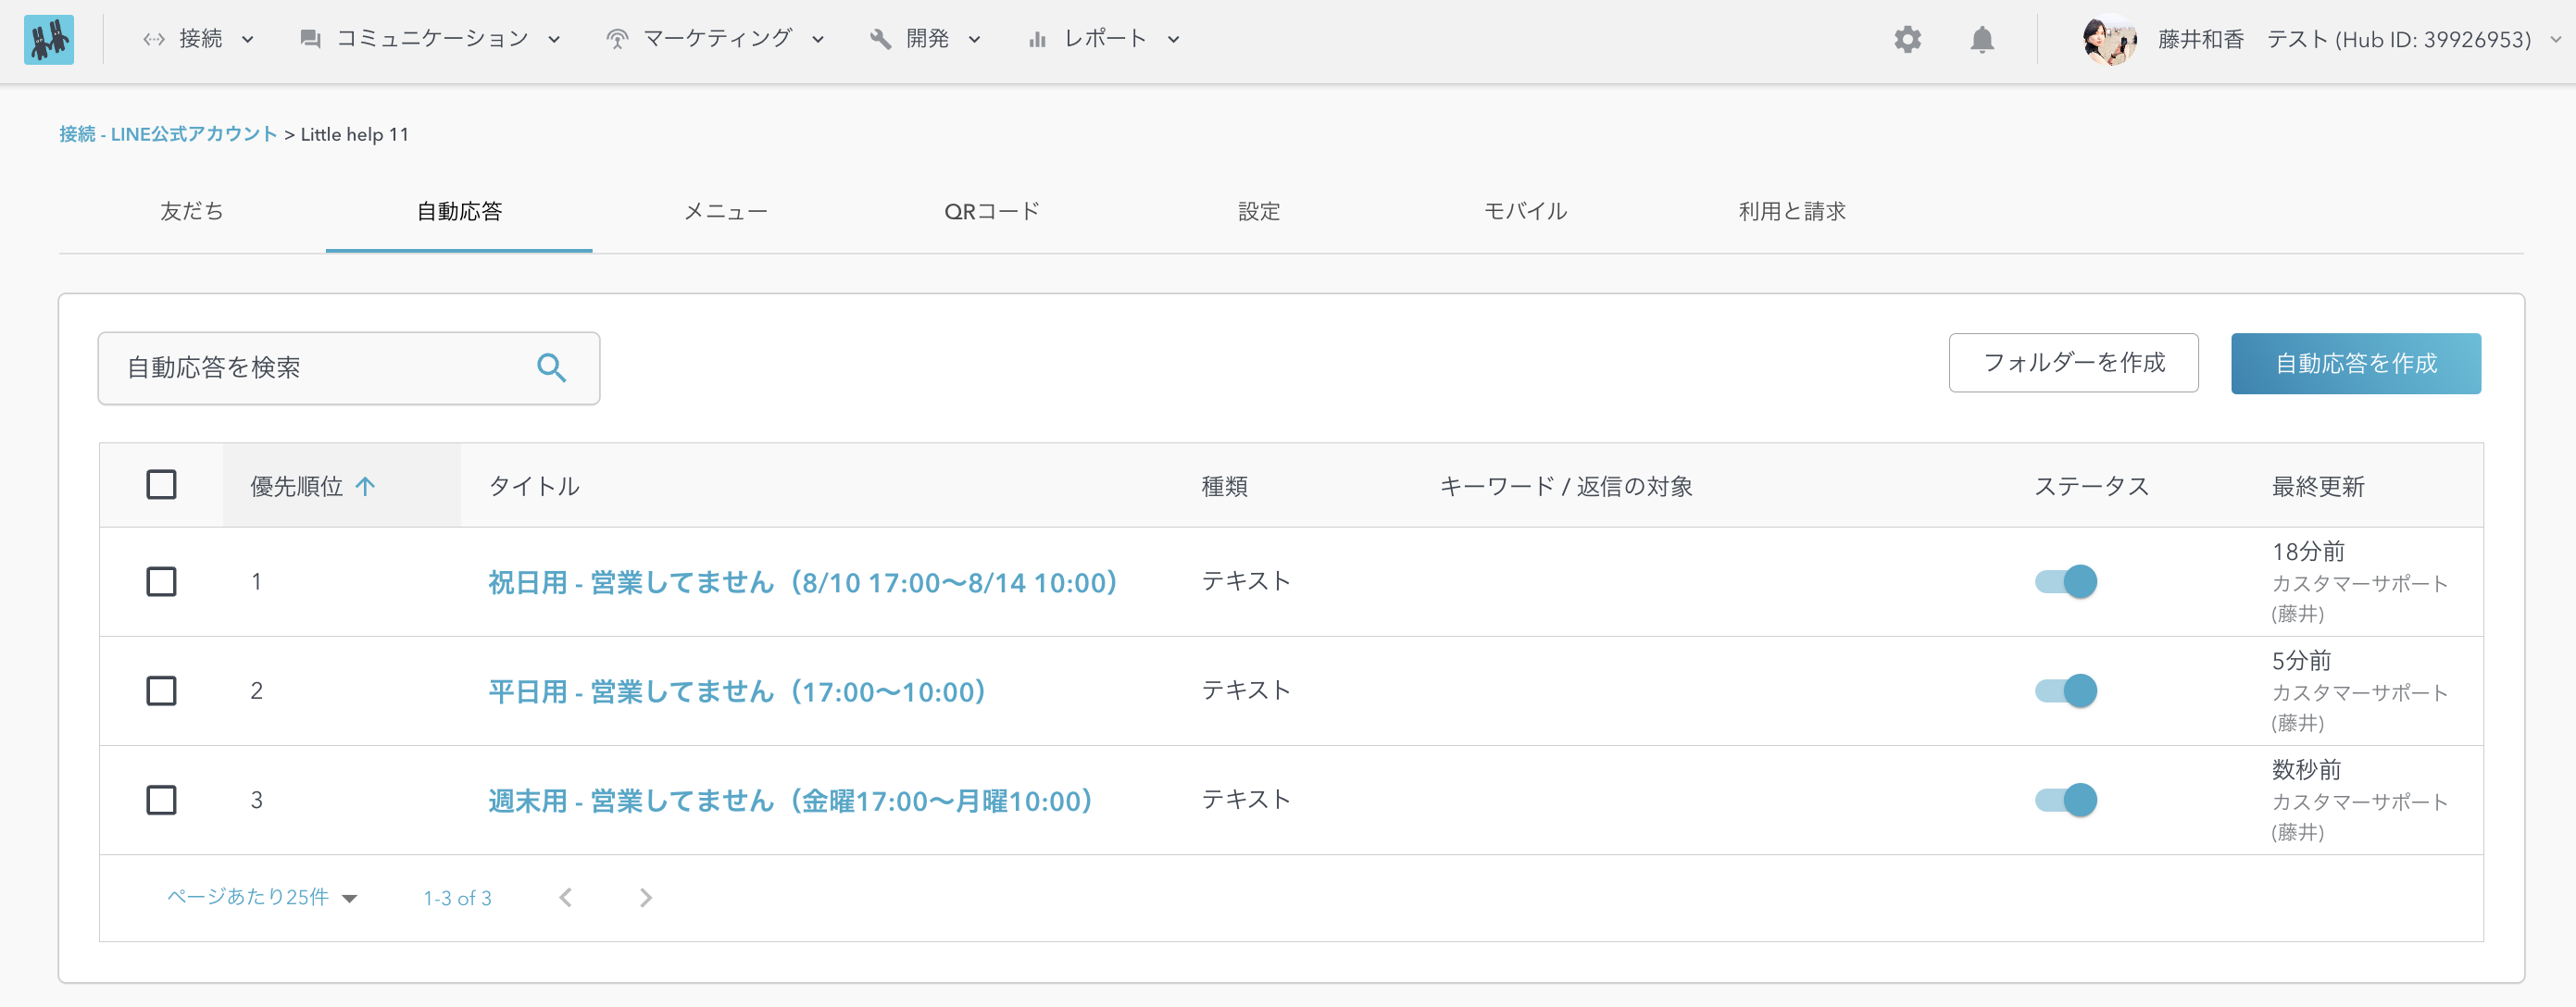Turn off the 週末用 auto-response status toggle
This screenshot has width=2576, height=1007.
click(x=2065, y=800)
